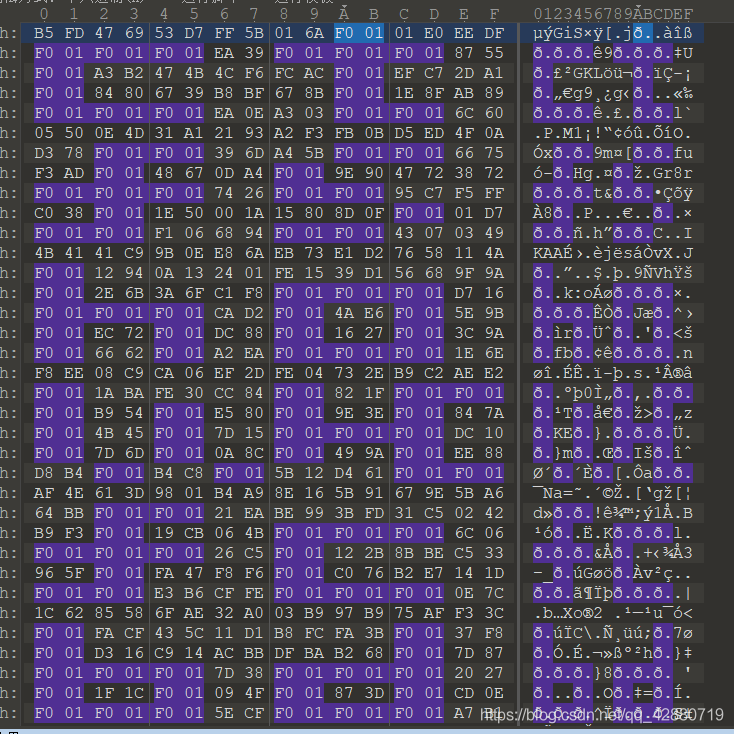
Task: Click ASCII text 'Gr8r' in the character pane
Action: tap(673, 173)
